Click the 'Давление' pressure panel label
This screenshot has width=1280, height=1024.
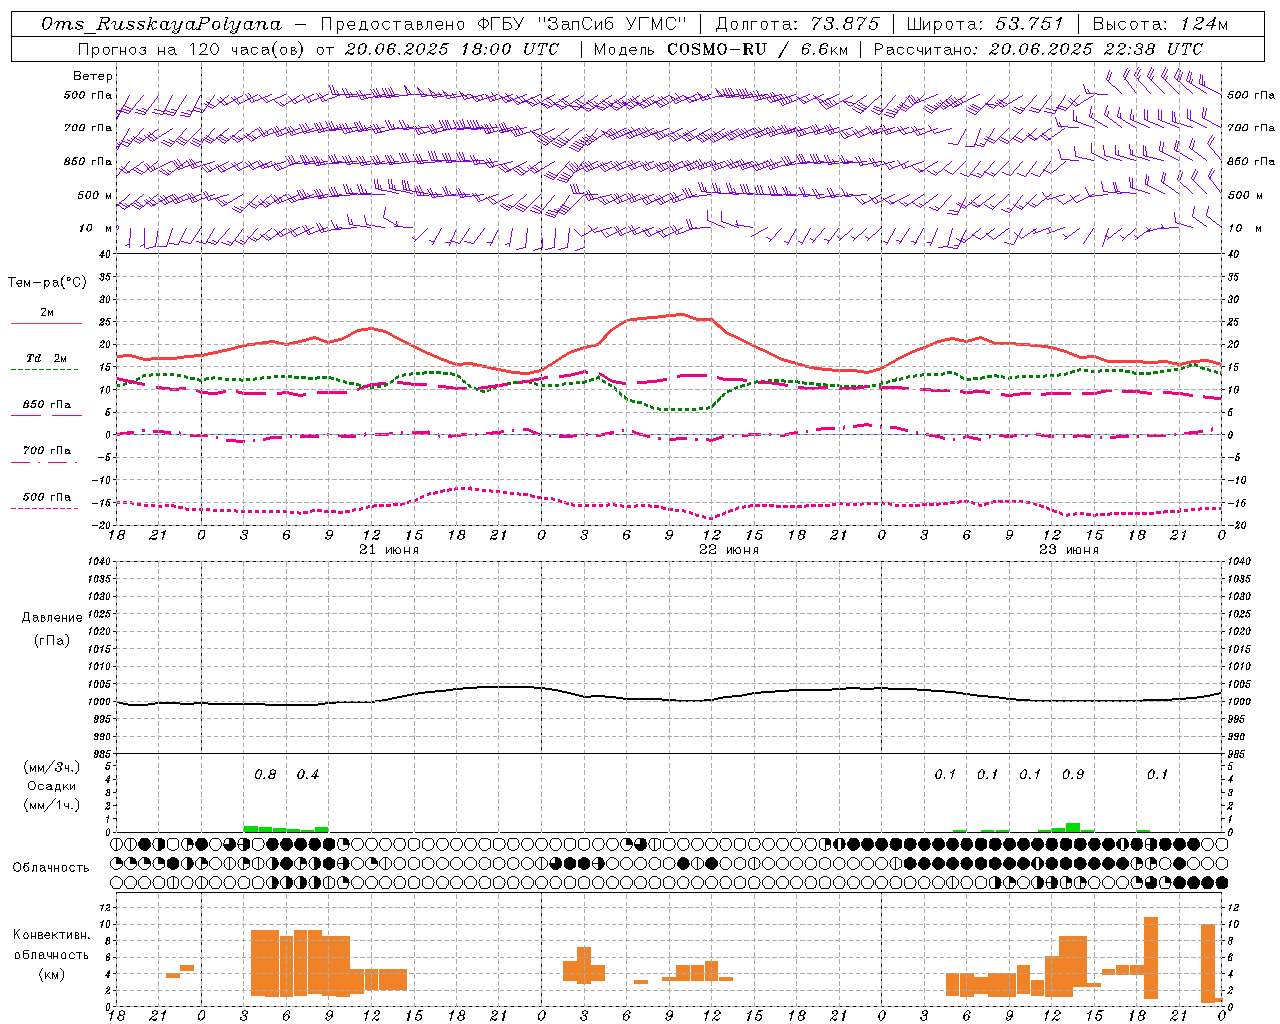(x=52, y=618)
